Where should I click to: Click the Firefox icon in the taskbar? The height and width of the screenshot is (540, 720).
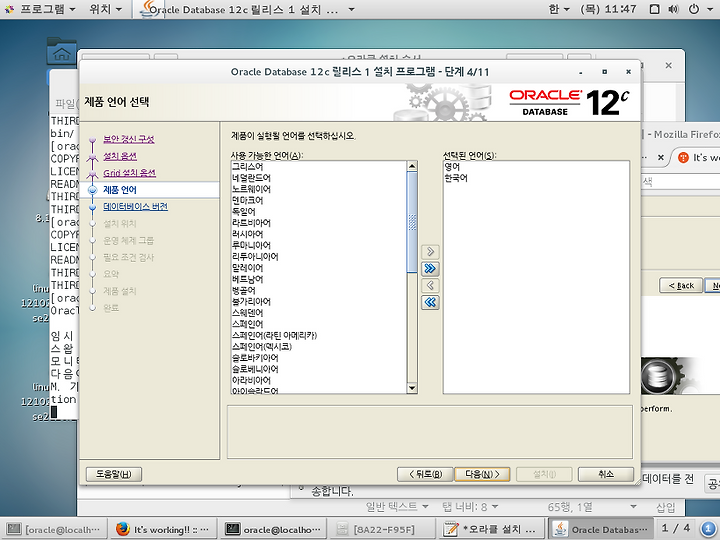tap(123, 529)
